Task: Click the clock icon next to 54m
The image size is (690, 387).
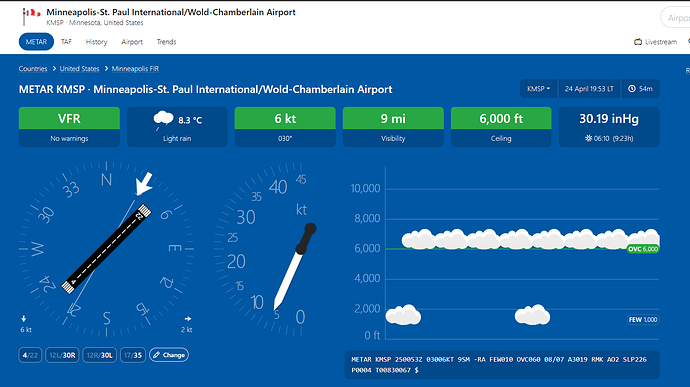Action: click(x=631, y=89)
